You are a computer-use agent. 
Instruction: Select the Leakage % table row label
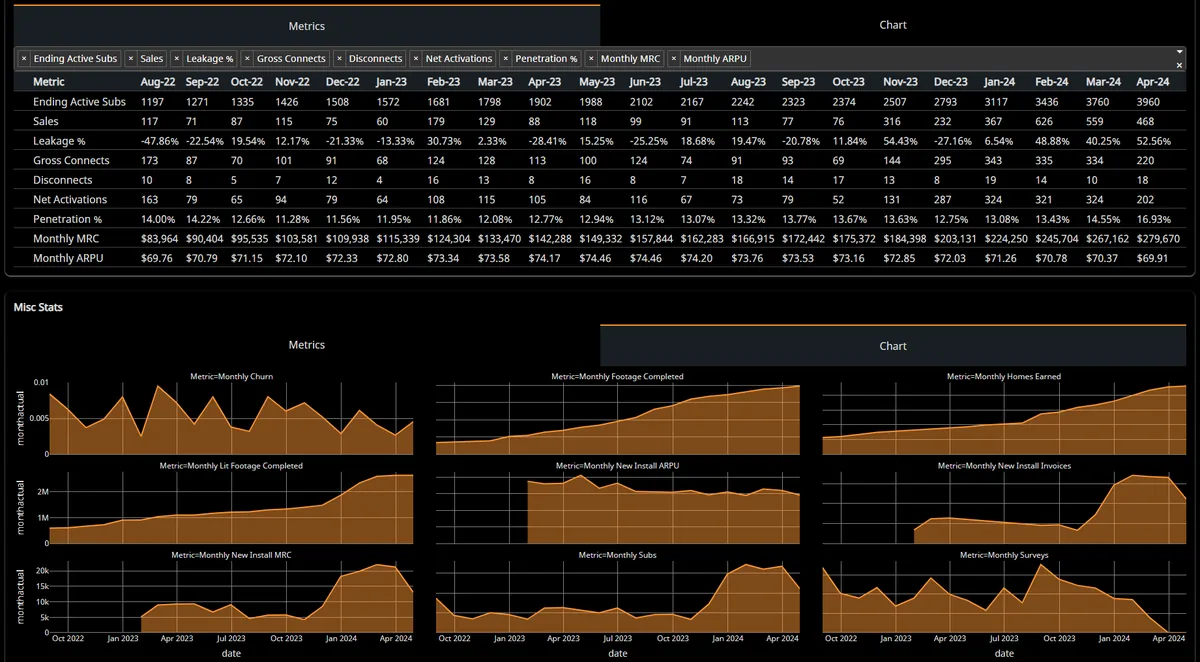[x=59, y=141]
